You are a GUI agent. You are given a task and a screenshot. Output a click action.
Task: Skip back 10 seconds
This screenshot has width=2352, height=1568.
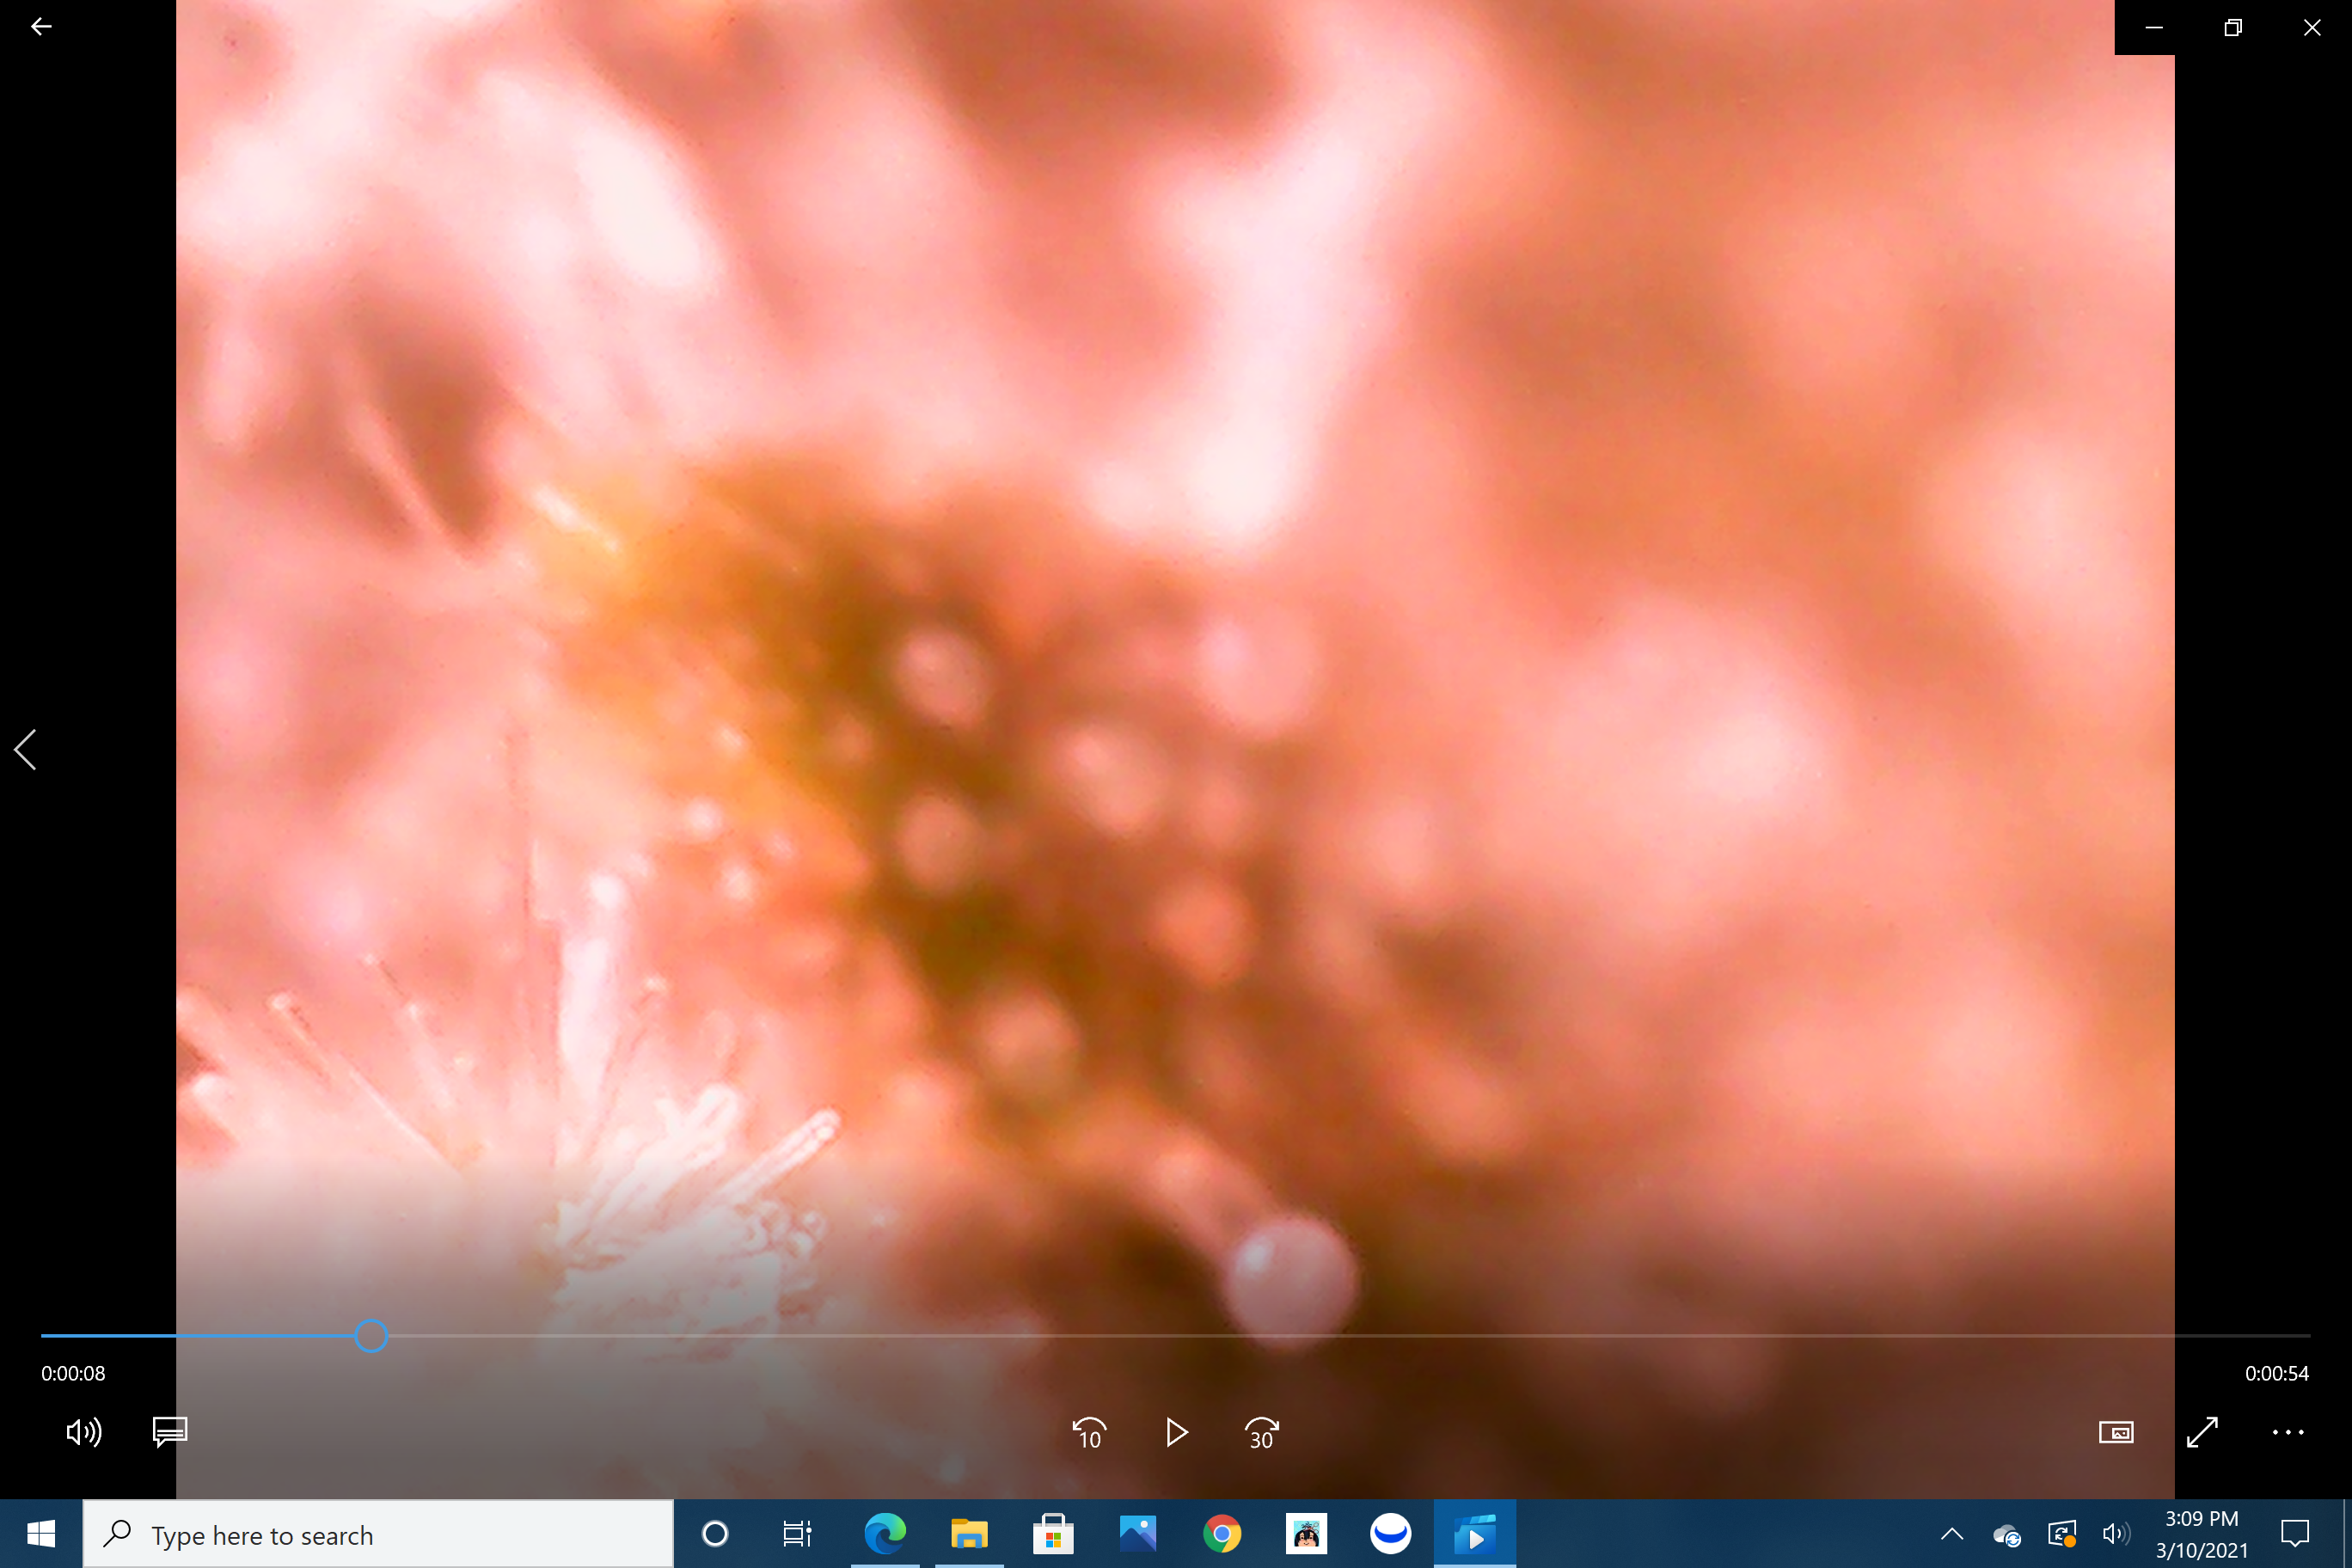point(1089,1433)
